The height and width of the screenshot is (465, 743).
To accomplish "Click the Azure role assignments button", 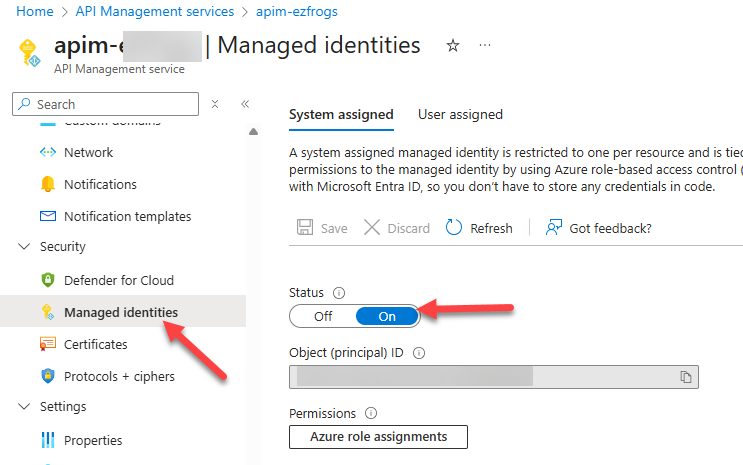I will coord(378,437).
